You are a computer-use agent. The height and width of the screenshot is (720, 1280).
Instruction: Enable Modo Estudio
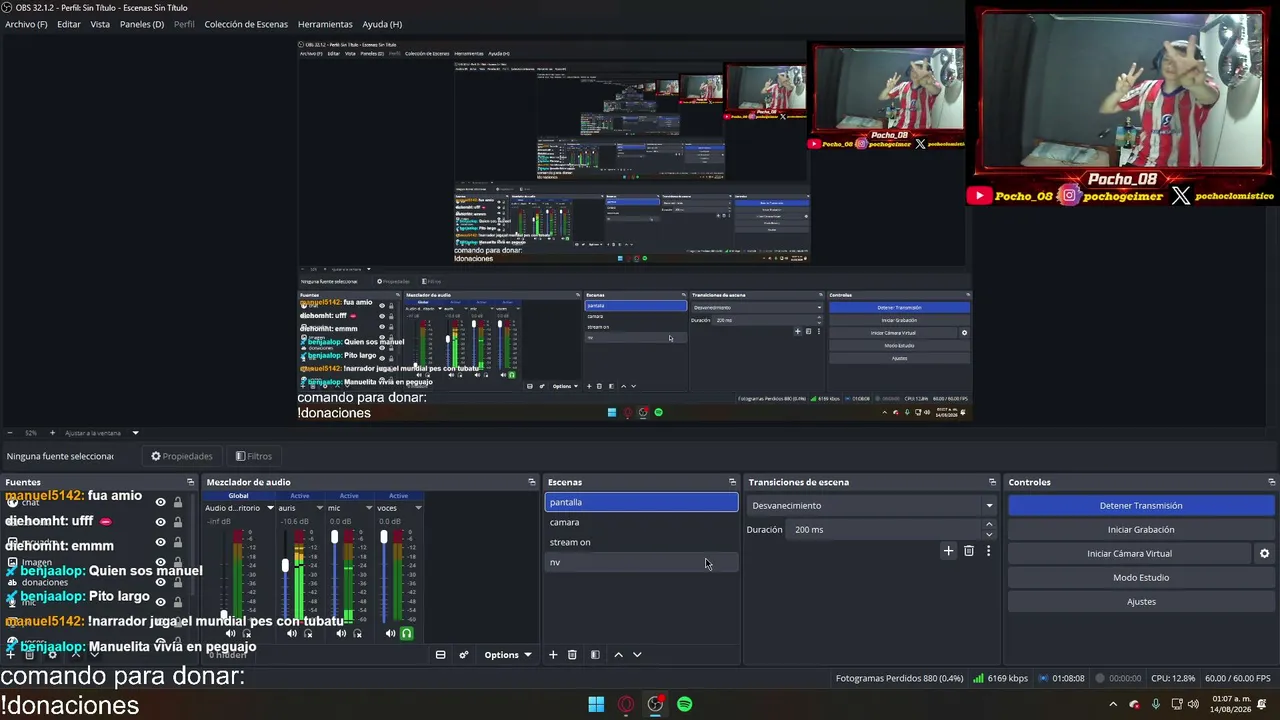(x=1141, y=578)
